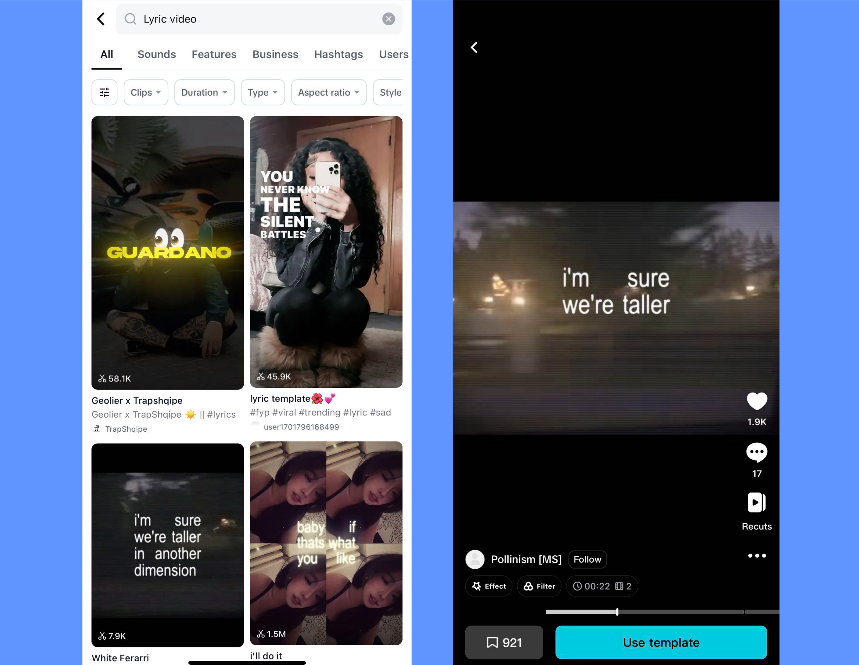859x665 pixels.
Task: Expand the Duration filter options
Action: (204, 92)
